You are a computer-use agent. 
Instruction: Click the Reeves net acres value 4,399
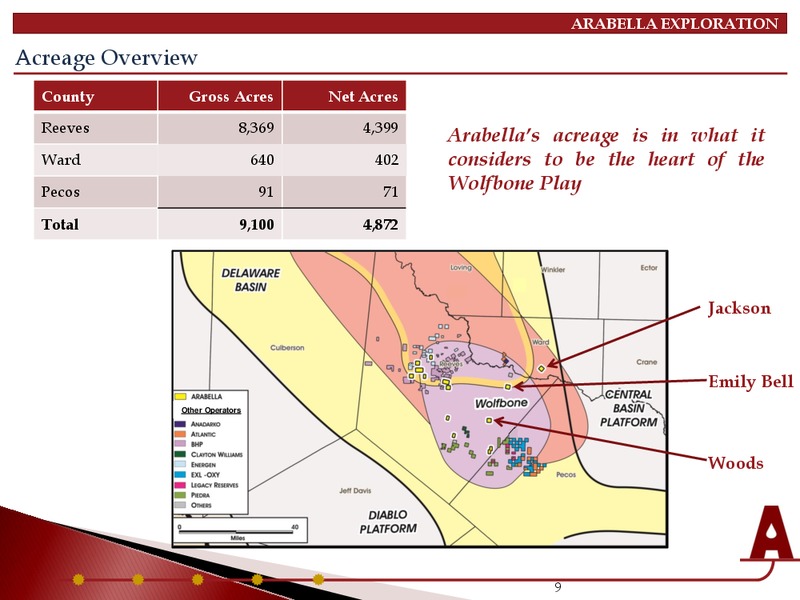coord(381,128)
